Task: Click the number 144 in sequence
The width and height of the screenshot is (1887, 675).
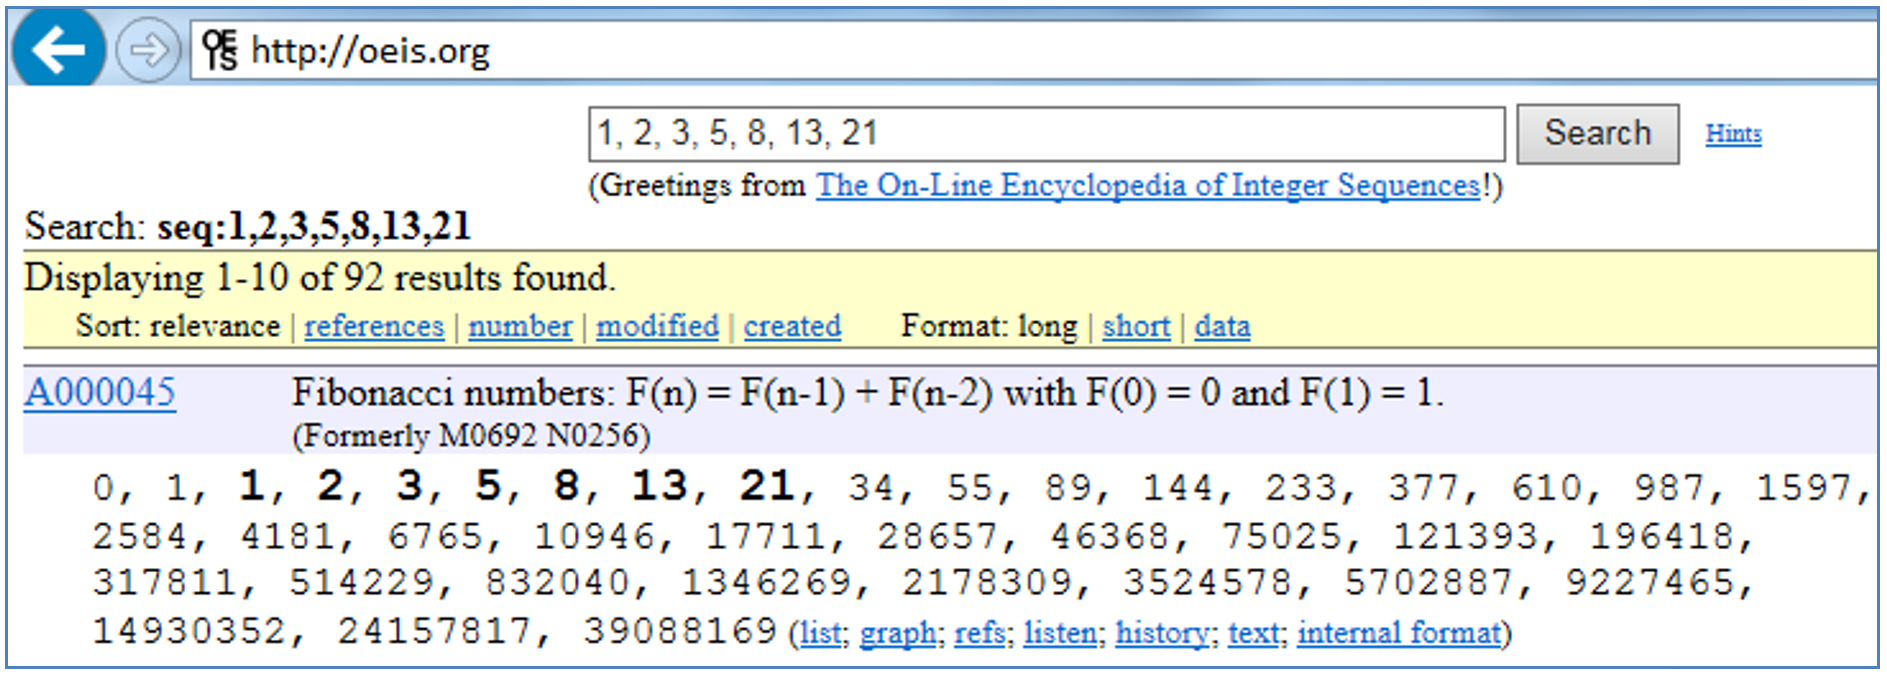Action: (1179, 488)
